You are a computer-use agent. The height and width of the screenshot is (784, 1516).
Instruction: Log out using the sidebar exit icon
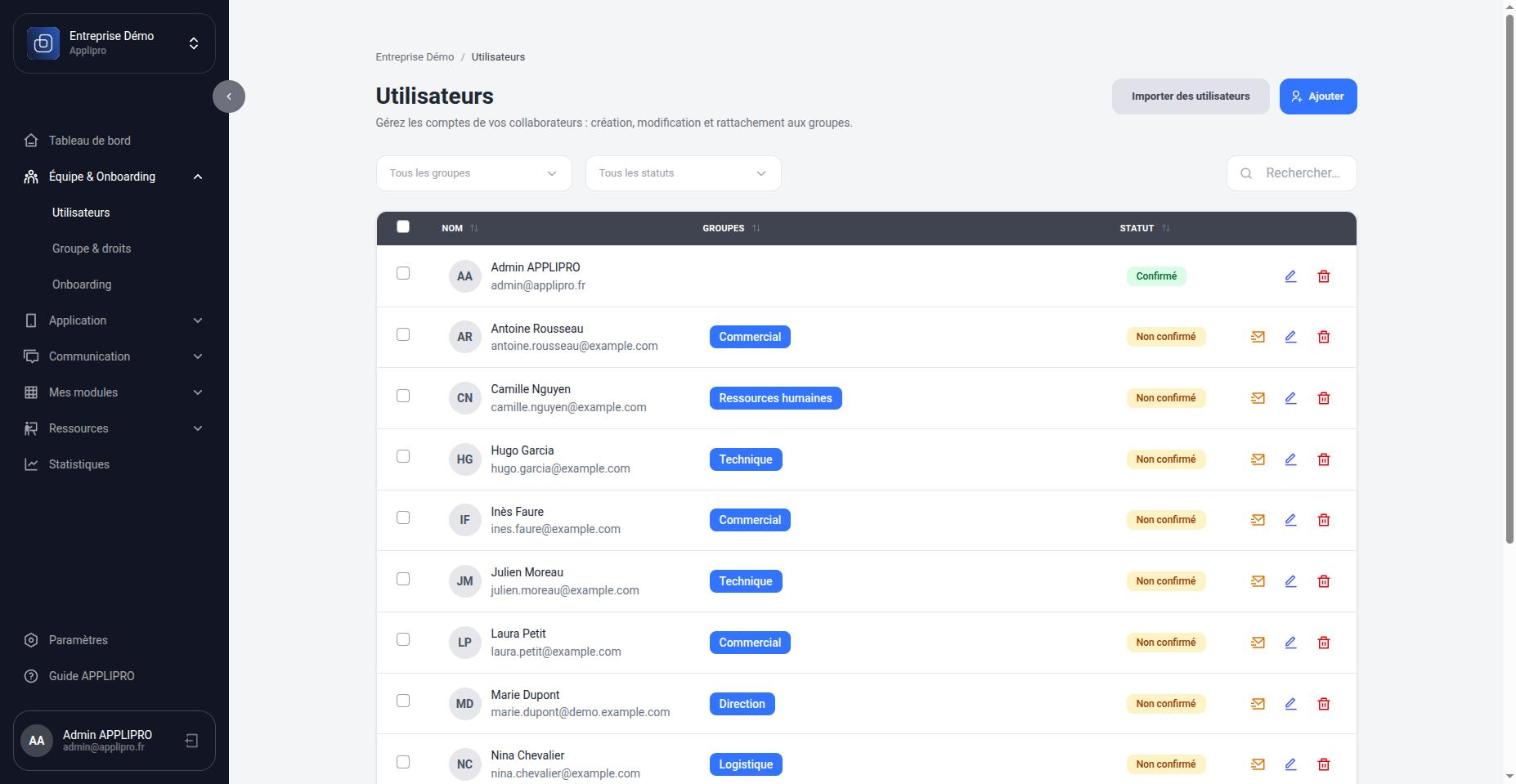point(192,741)
